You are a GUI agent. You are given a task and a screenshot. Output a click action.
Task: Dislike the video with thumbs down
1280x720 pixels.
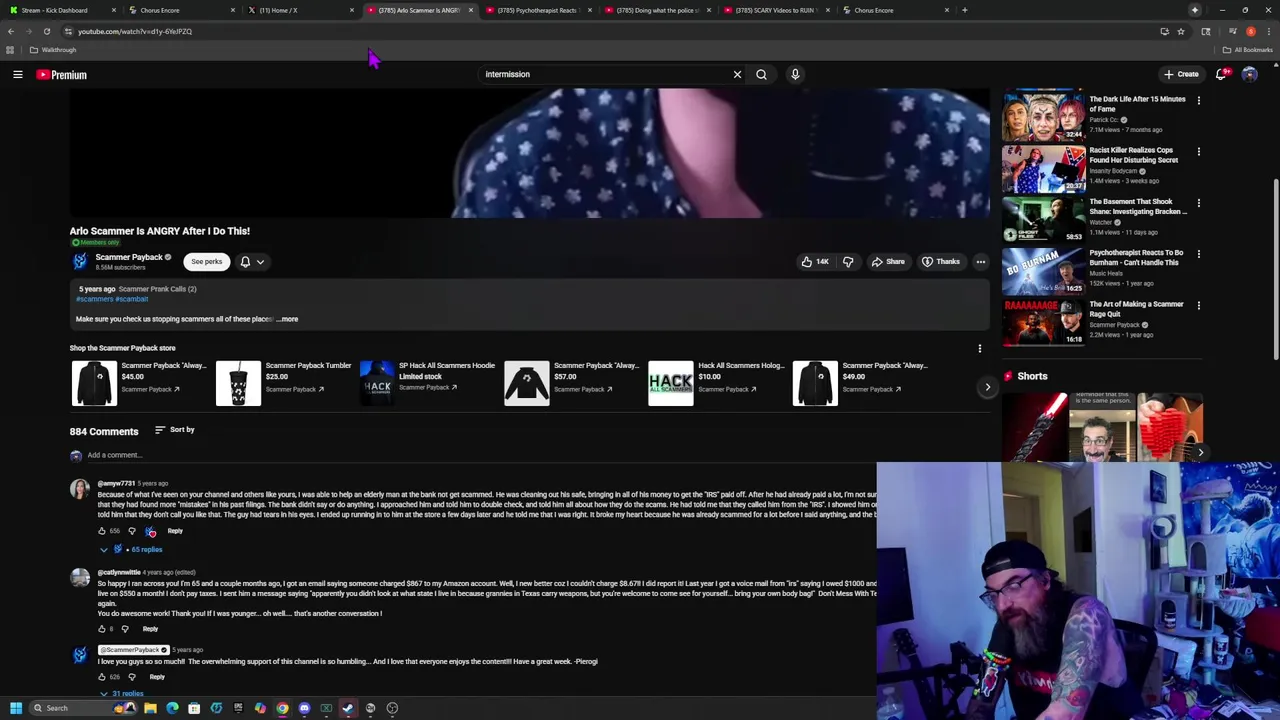[x=848, y=262]
